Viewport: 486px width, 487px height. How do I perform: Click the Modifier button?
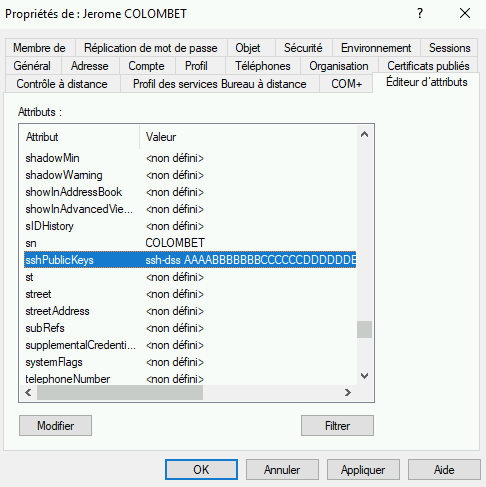tap(55, 425)
